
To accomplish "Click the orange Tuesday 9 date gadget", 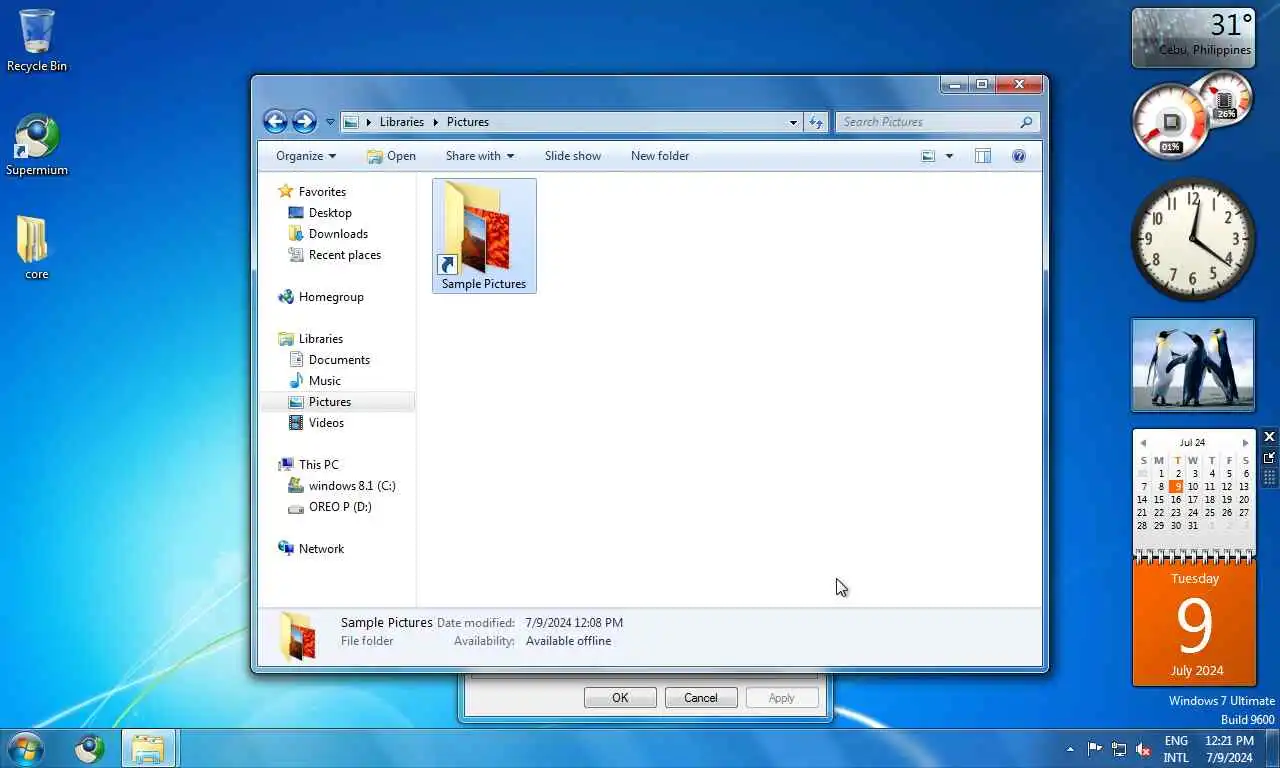I will [x=1194, y=623].
